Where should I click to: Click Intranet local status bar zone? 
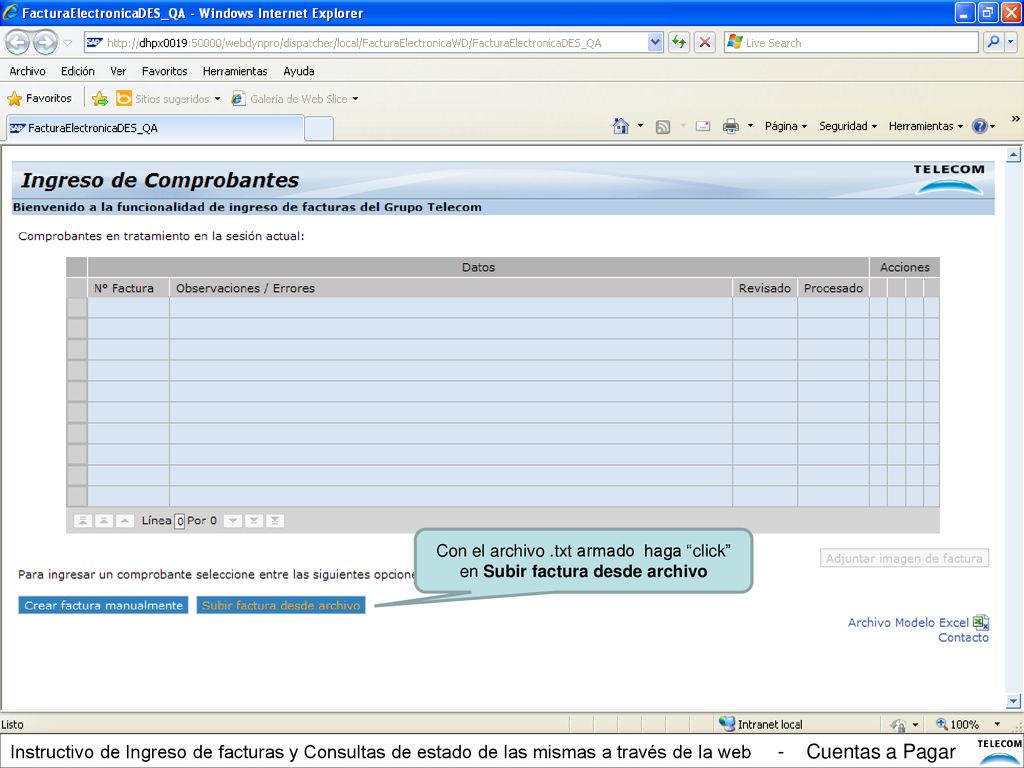pos(761,724)
